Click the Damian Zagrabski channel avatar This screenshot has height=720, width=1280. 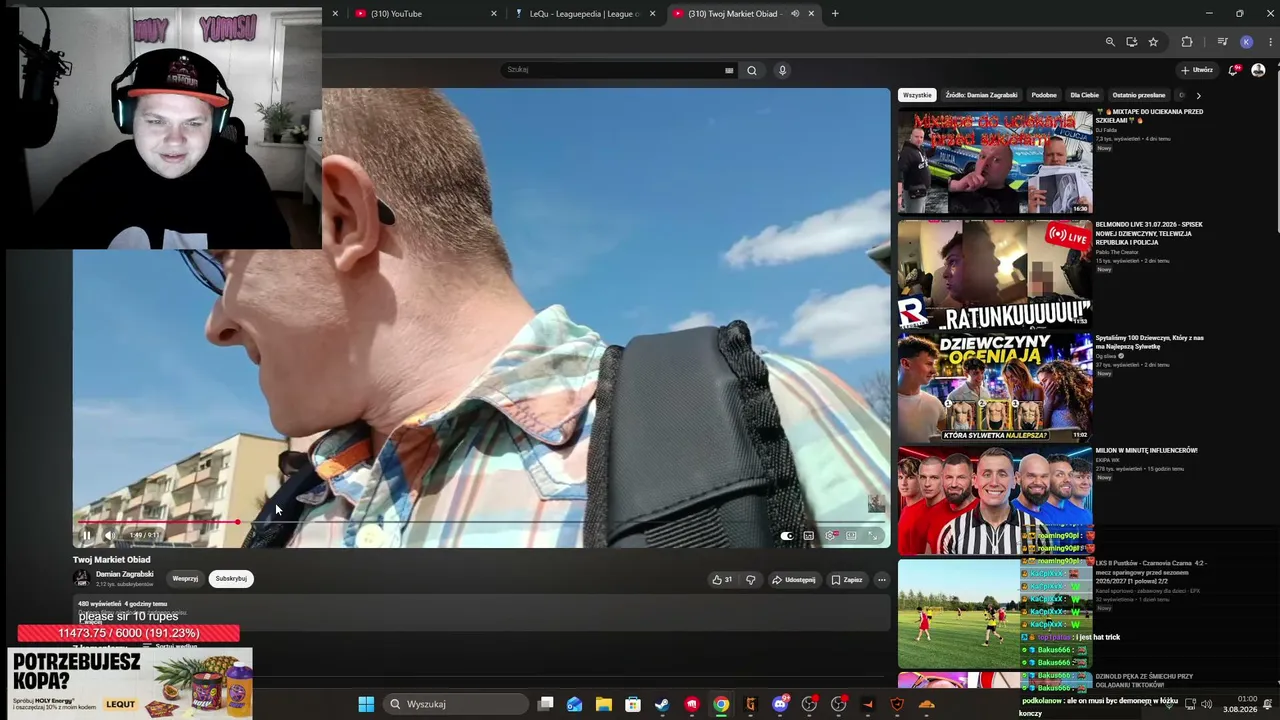tap(81, 578)
